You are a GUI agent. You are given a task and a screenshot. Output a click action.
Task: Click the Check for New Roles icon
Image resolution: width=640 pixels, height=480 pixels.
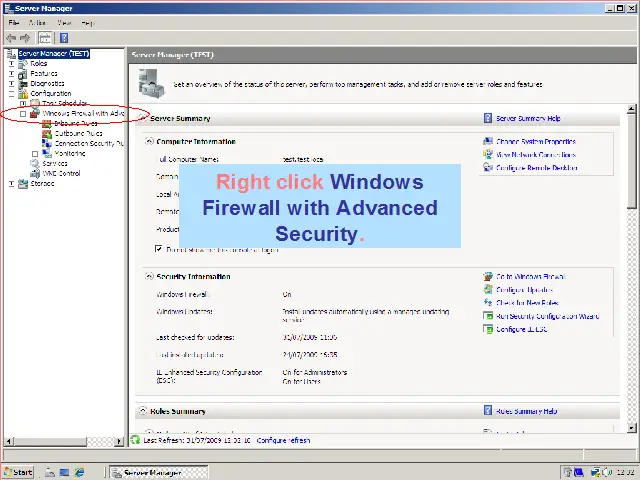pos(488,302)
